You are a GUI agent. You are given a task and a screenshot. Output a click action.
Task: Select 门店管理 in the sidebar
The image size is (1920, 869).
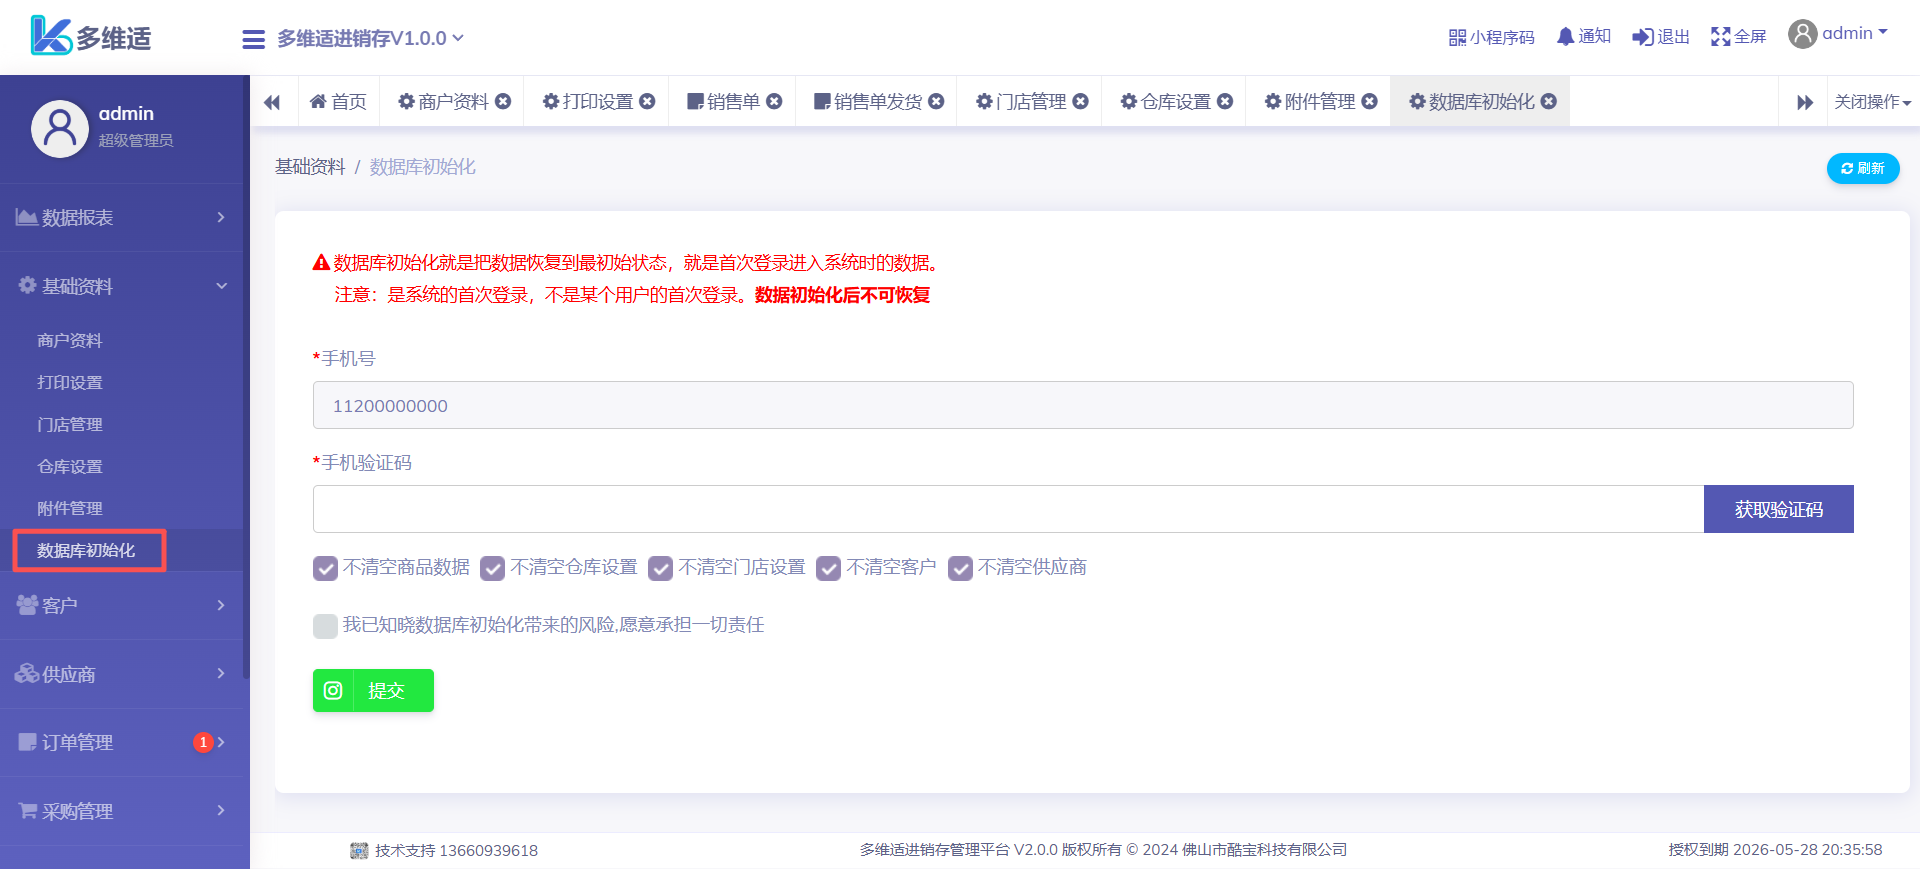70,425
